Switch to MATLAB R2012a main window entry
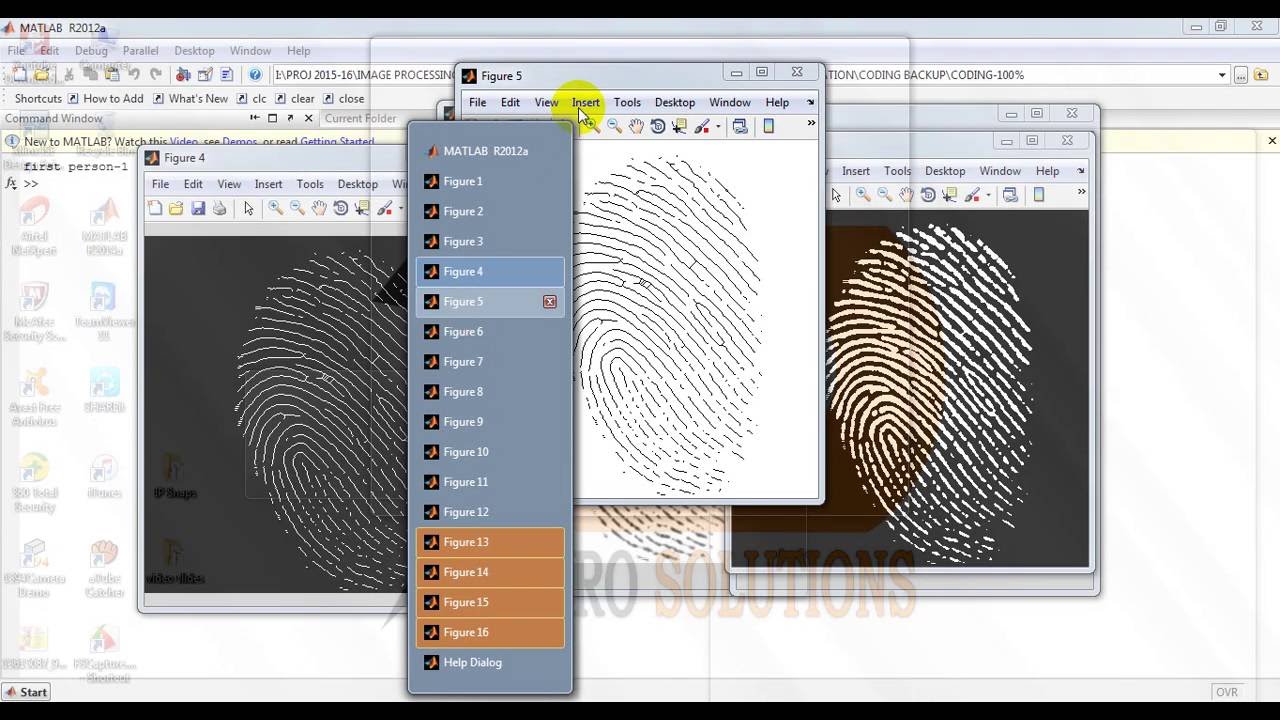Viewport: 1280px width, 720px height. [490, 151]
